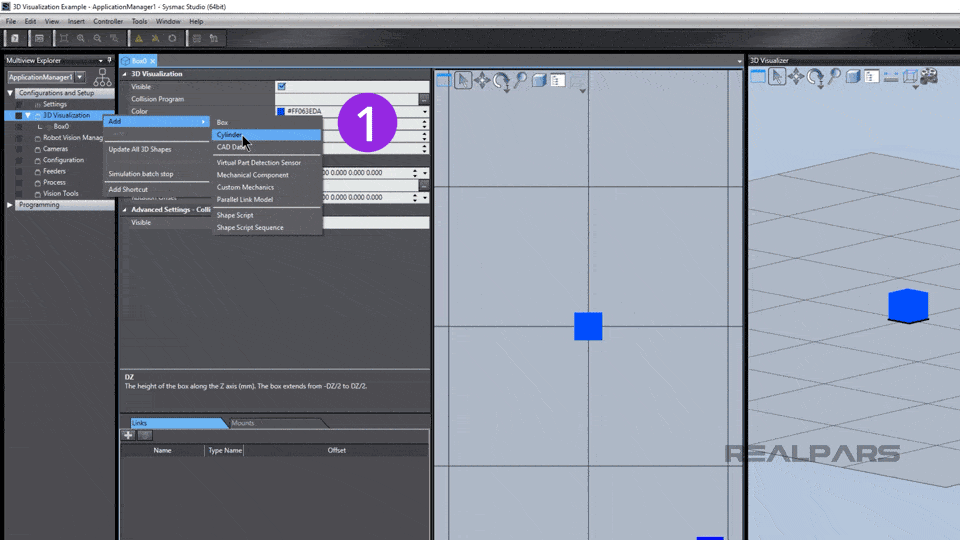Image resolution: width=960 pixels, height=540 pixels.
Task: Toggle the Visible checkbox under 3D Visualization
Action: (282, 86)
